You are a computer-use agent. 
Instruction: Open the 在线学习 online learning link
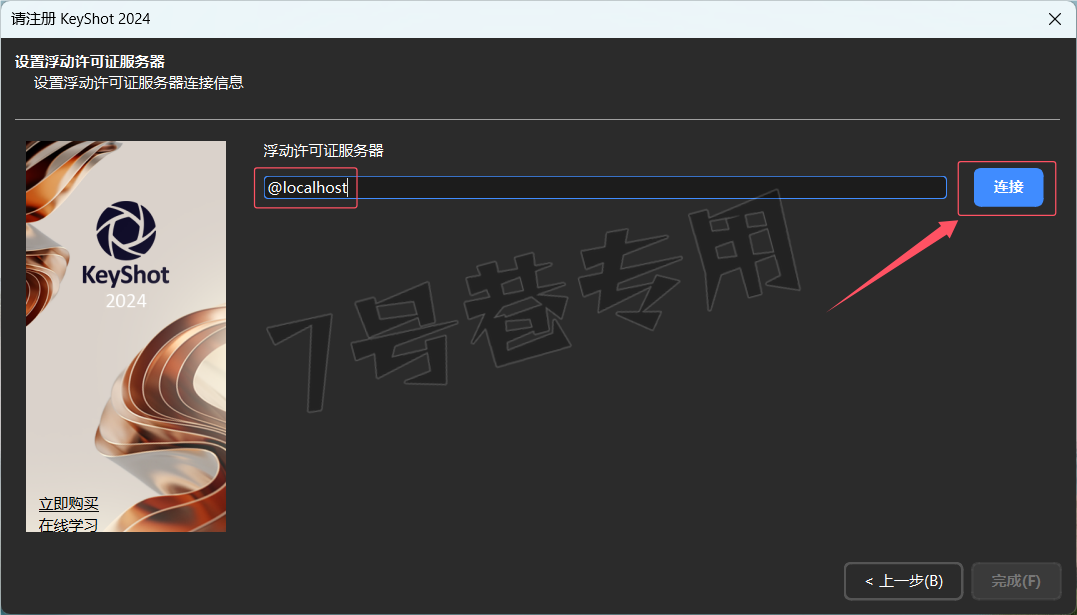(69, 525)
